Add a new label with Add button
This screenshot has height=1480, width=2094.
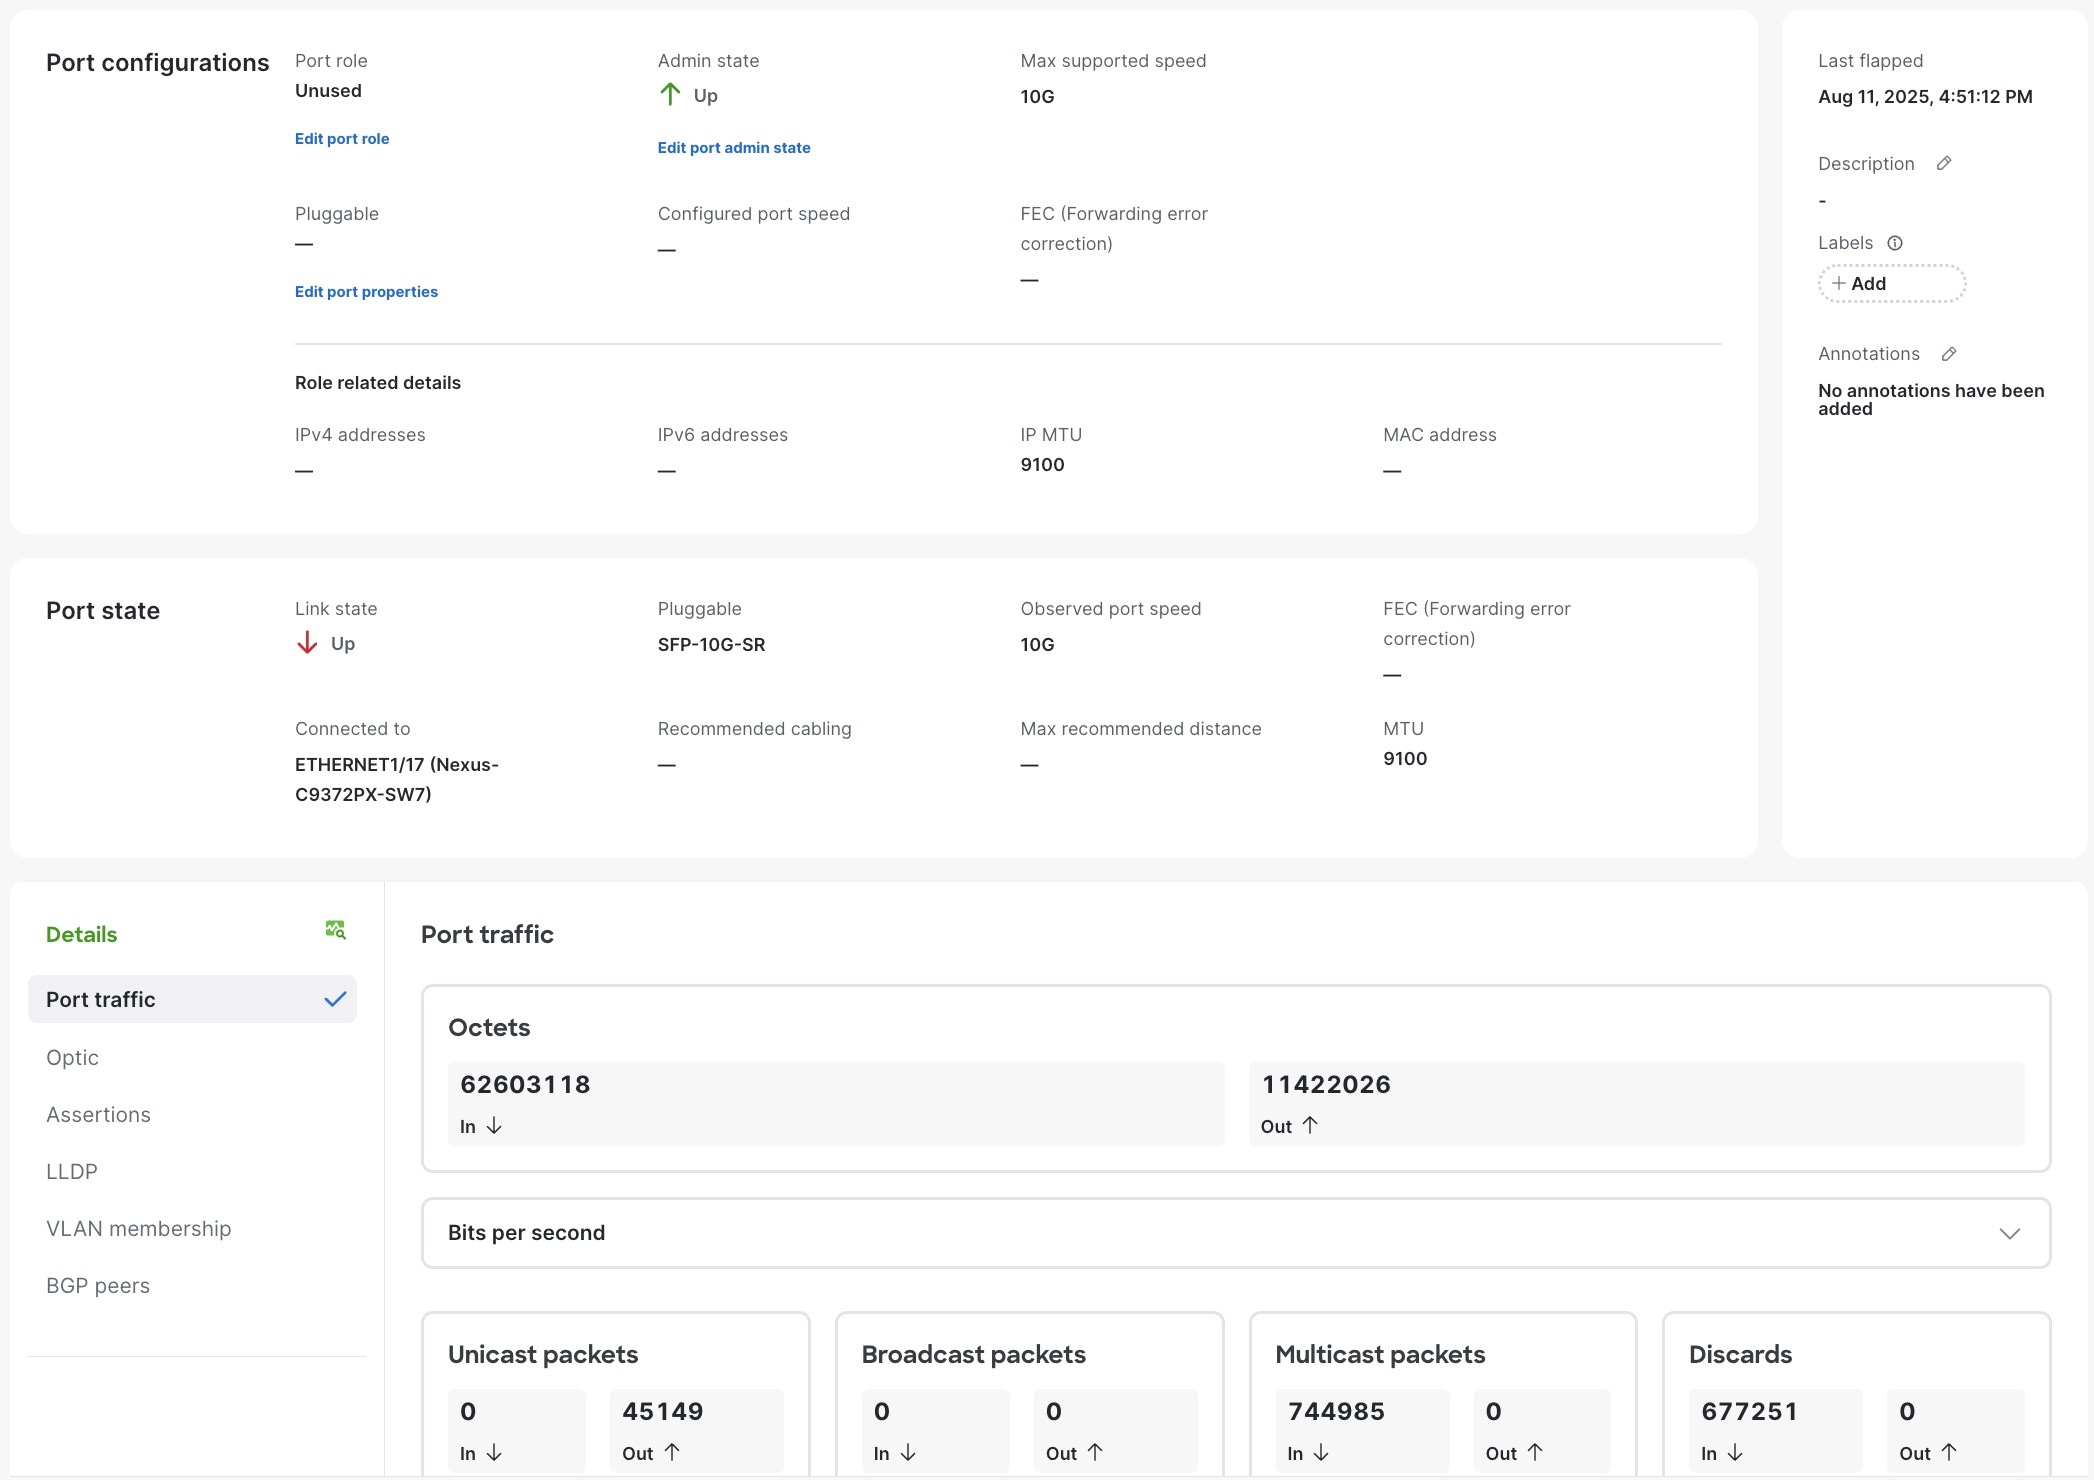coord(1892,284)
